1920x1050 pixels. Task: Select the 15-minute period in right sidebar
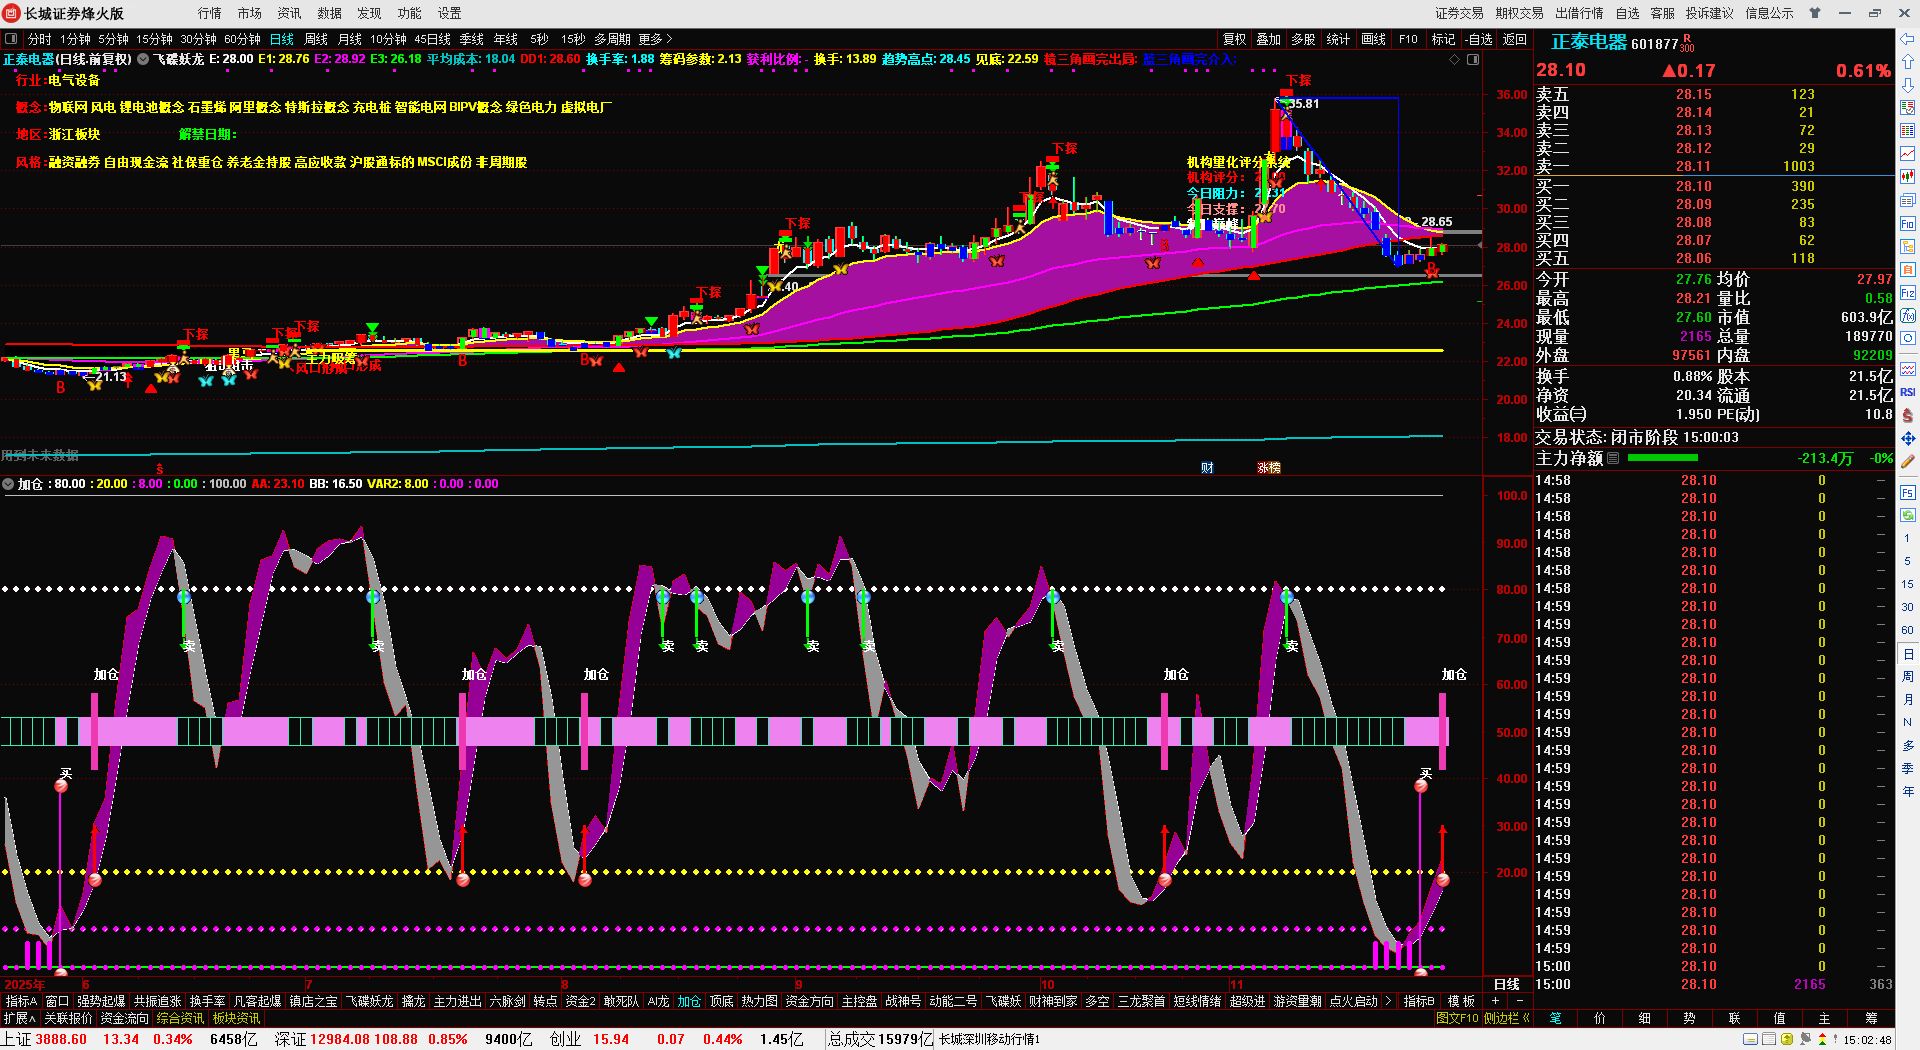coord(1907,584)
